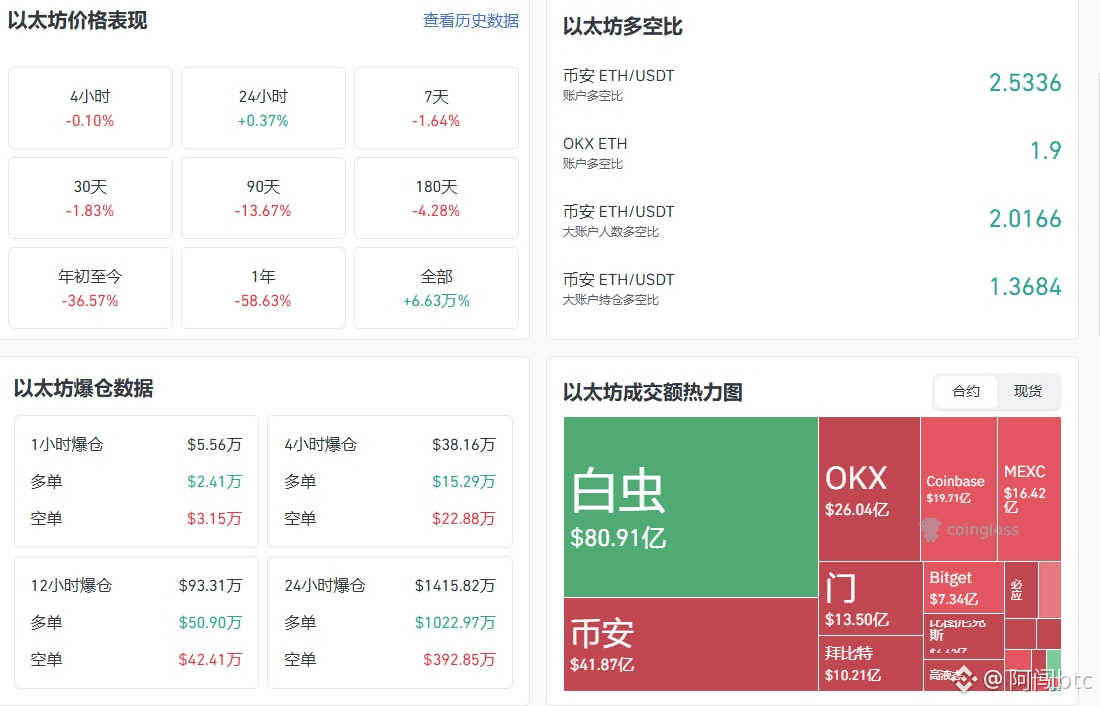1100x706 pixels.
Task: Click the 12小时 空单 $42.41万 value
Action: tap(210, 660)
